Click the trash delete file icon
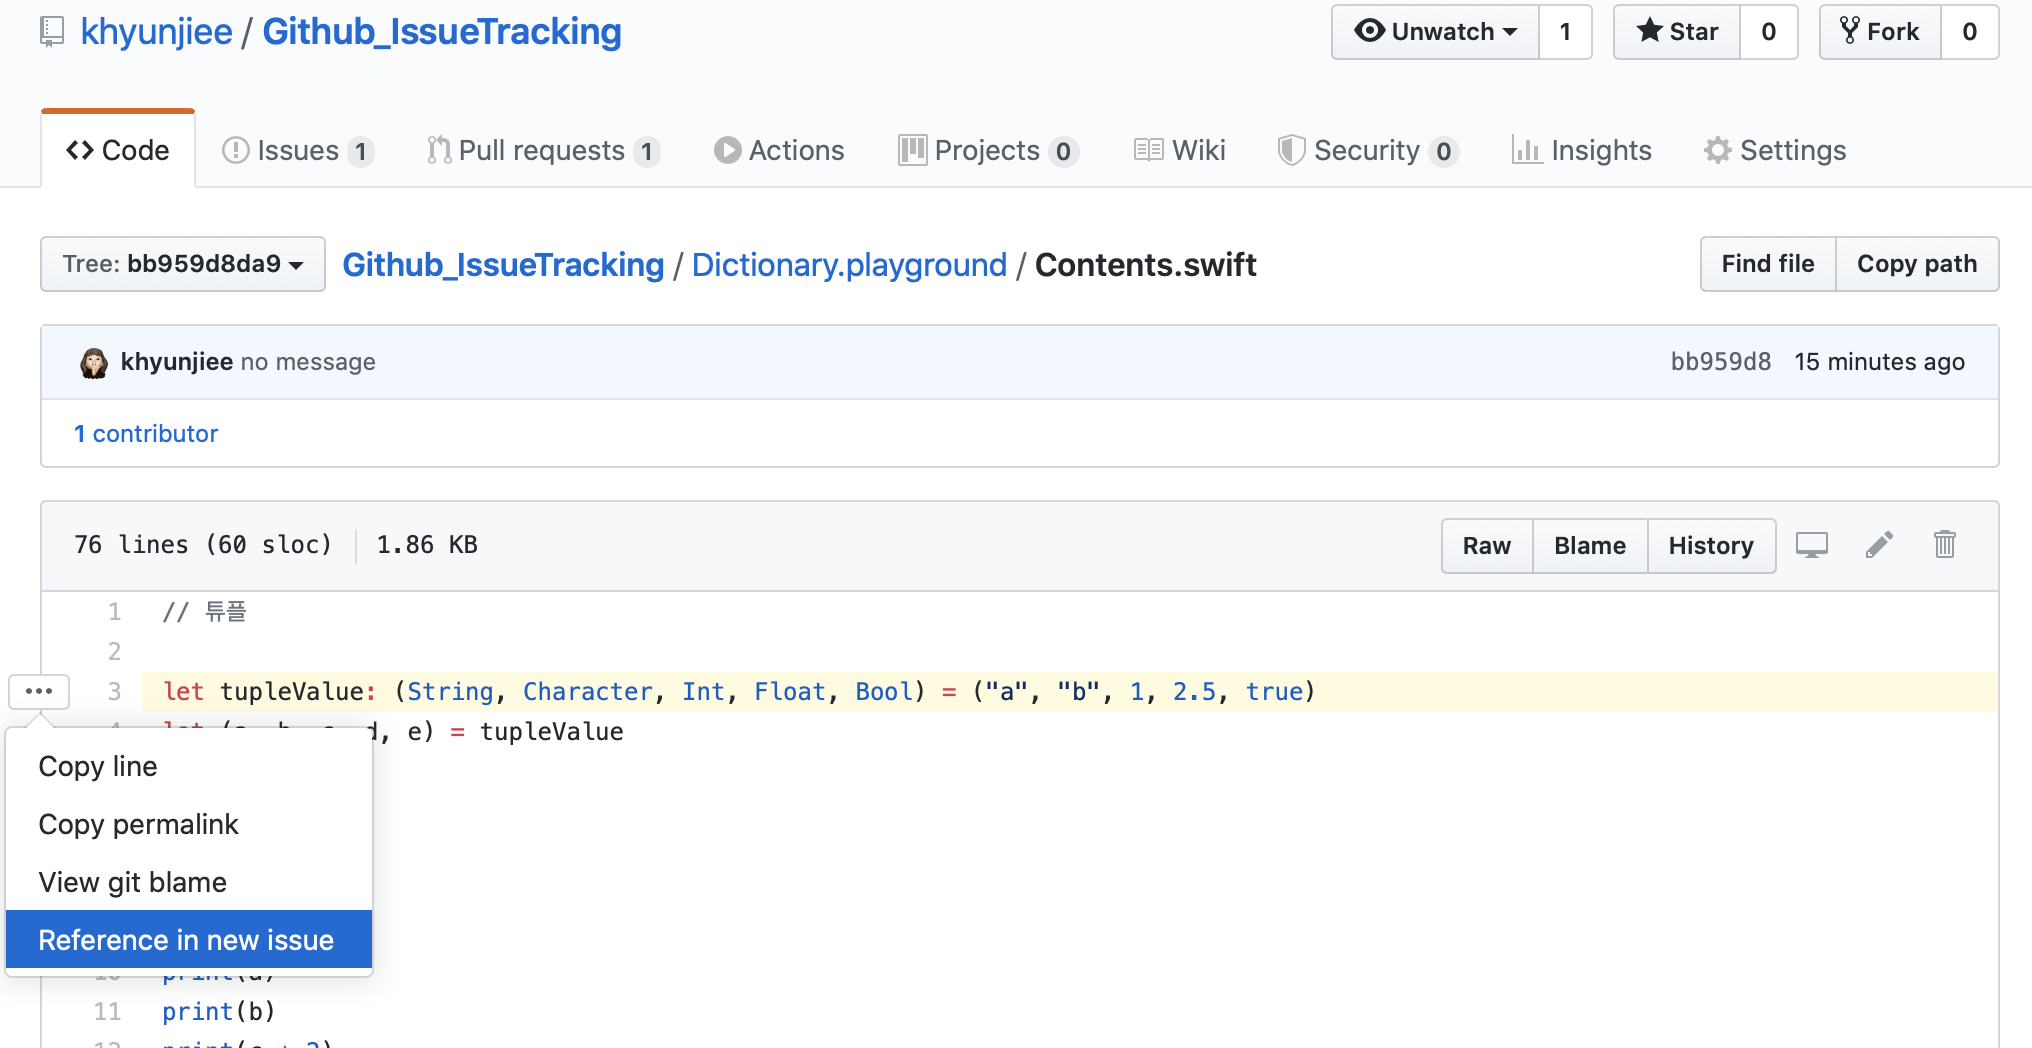Viewport: 2032px width, 1048px height. coord(1944,545)
